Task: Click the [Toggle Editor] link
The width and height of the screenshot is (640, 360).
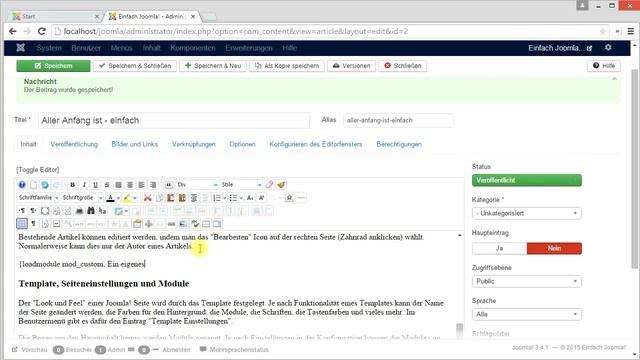Action: click(38, 169)
